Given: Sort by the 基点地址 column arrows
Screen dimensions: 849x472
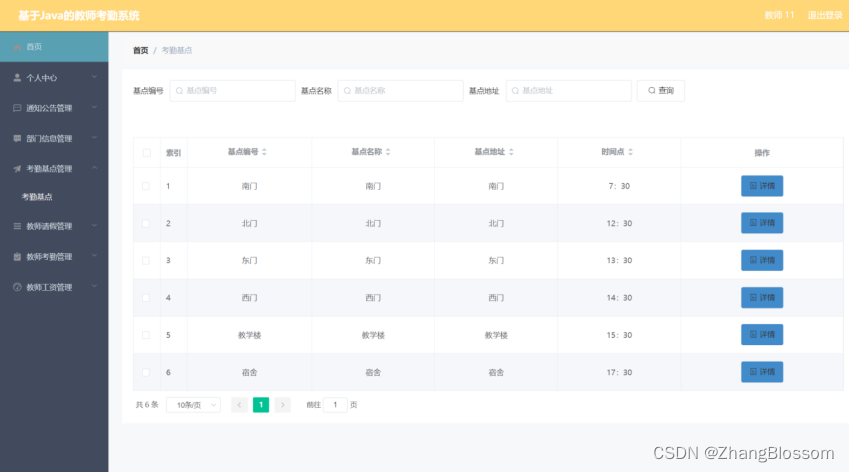Looking at the screenshot, I should click(511, 152).
